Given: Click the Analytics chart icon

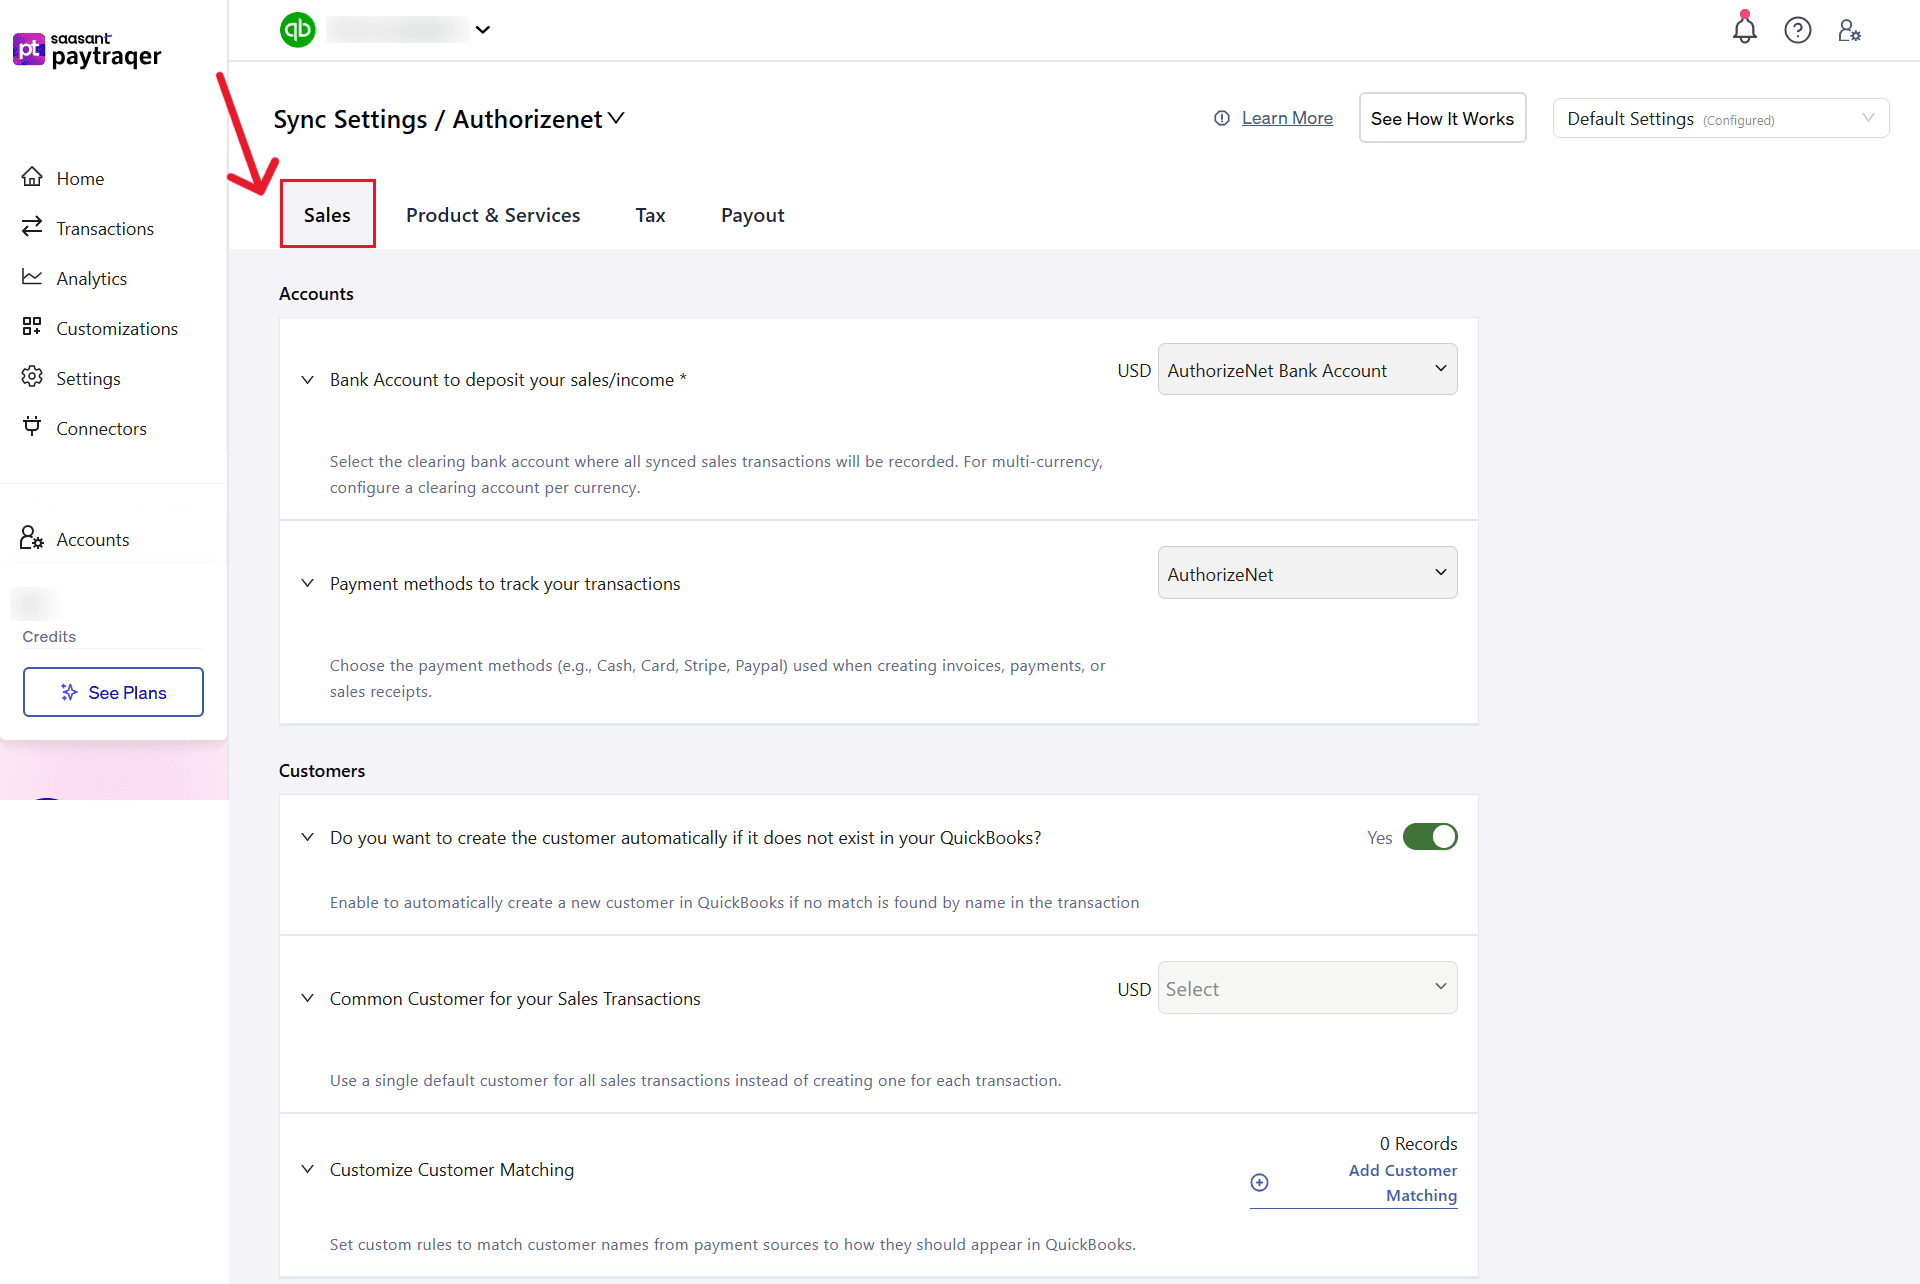Looking at the screenshot, I should click(33, 277).
